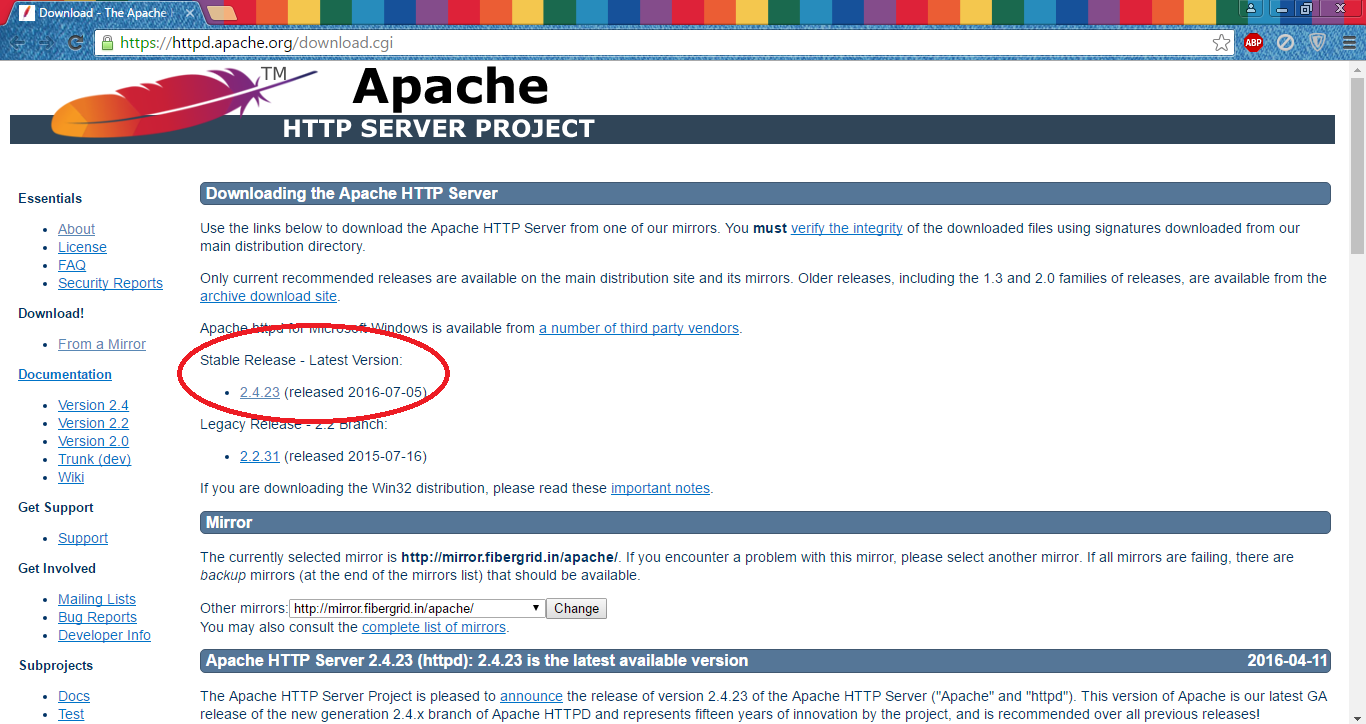Click the browser back arrow

point(19,43)
